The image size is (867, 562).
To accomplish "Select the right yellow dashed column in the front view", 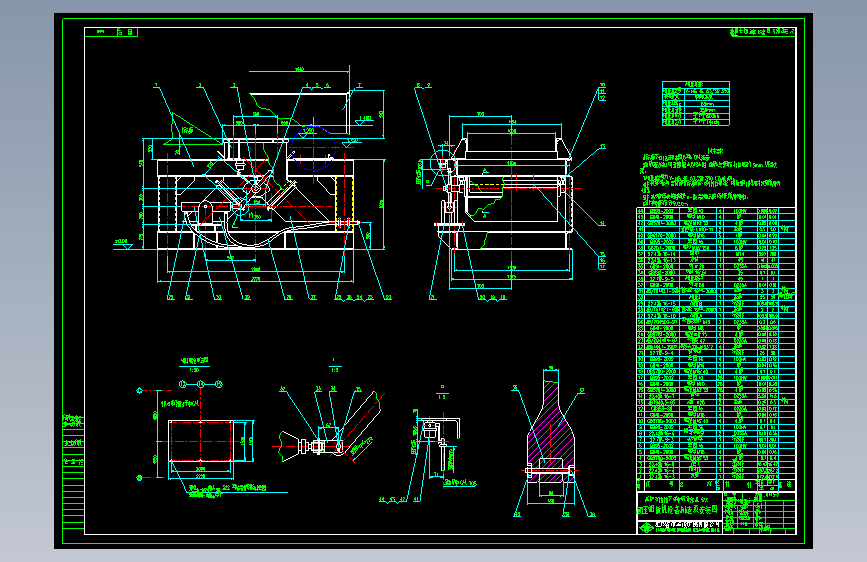I will [344, 204].
